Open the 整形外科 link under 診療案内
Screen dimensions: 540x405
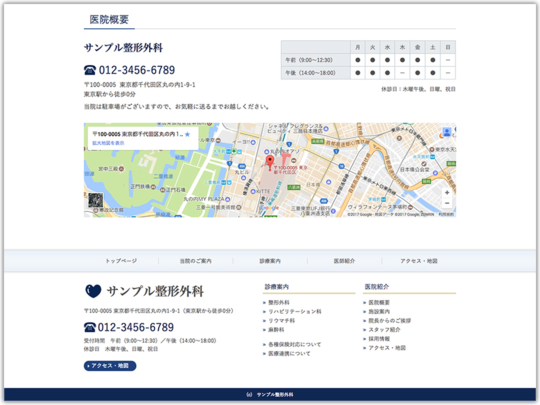279,302
